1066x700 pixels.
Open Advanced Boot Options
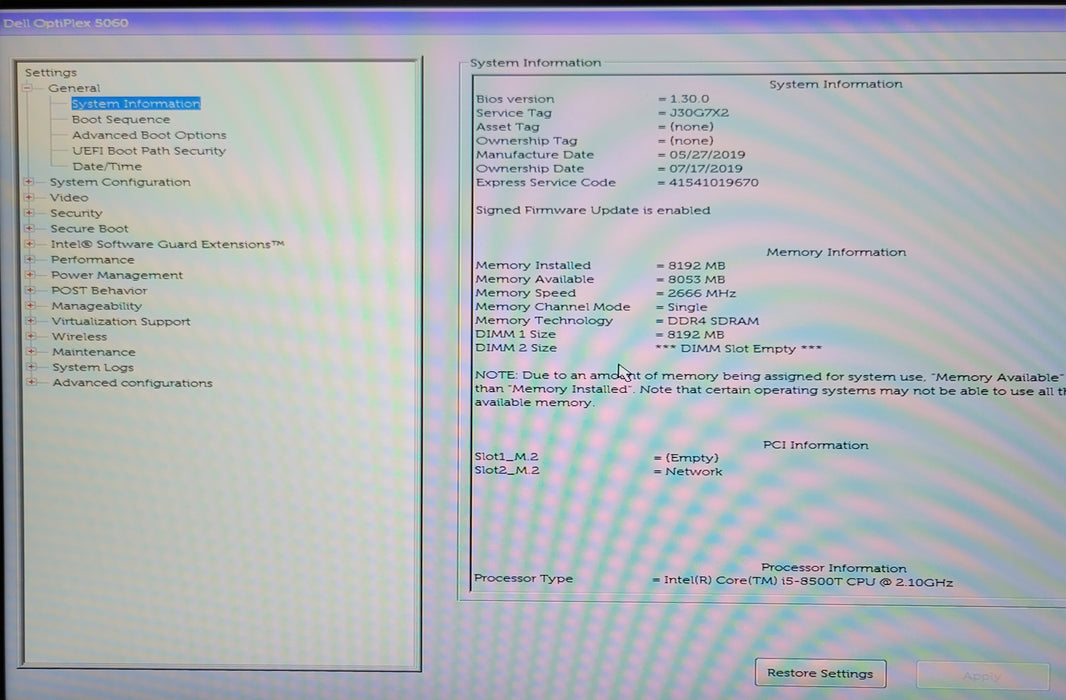tap(149, 135)
